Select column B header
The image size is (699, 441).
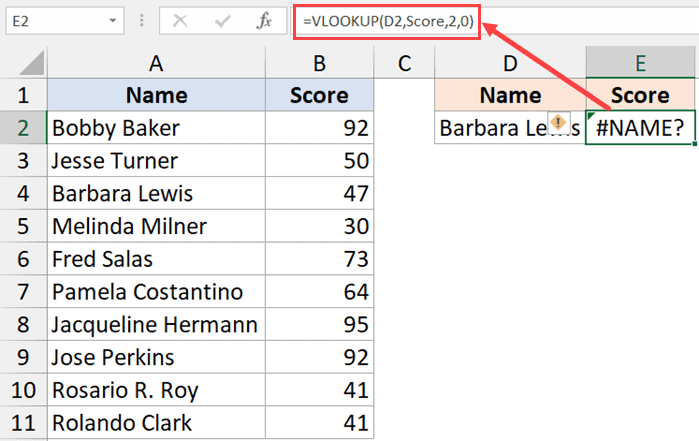pyautogui.click(x=319, y=63)
